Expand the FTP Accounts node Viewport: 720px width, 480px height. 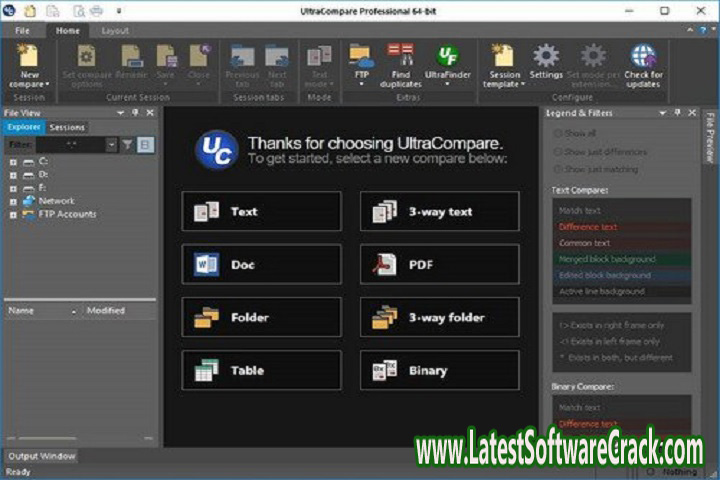[x=13, y=215]
